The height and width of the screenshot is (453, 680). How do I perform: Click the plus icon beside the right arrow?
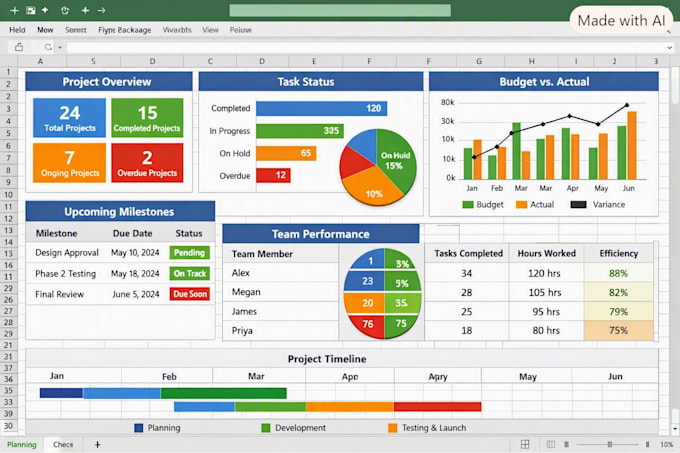[85, 10]
